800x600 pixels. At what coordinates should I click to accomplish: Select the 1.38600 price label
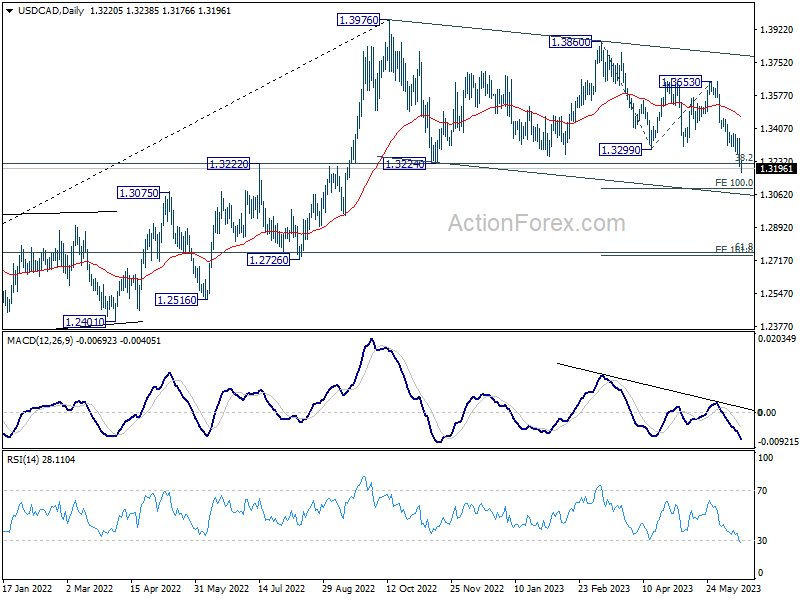570,42
